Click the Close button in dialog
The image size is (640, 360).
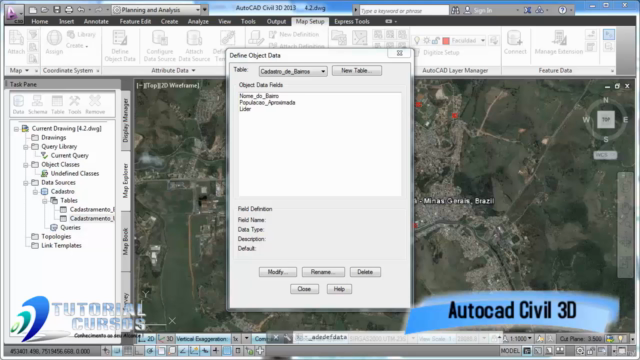click(x=304, y=289)
